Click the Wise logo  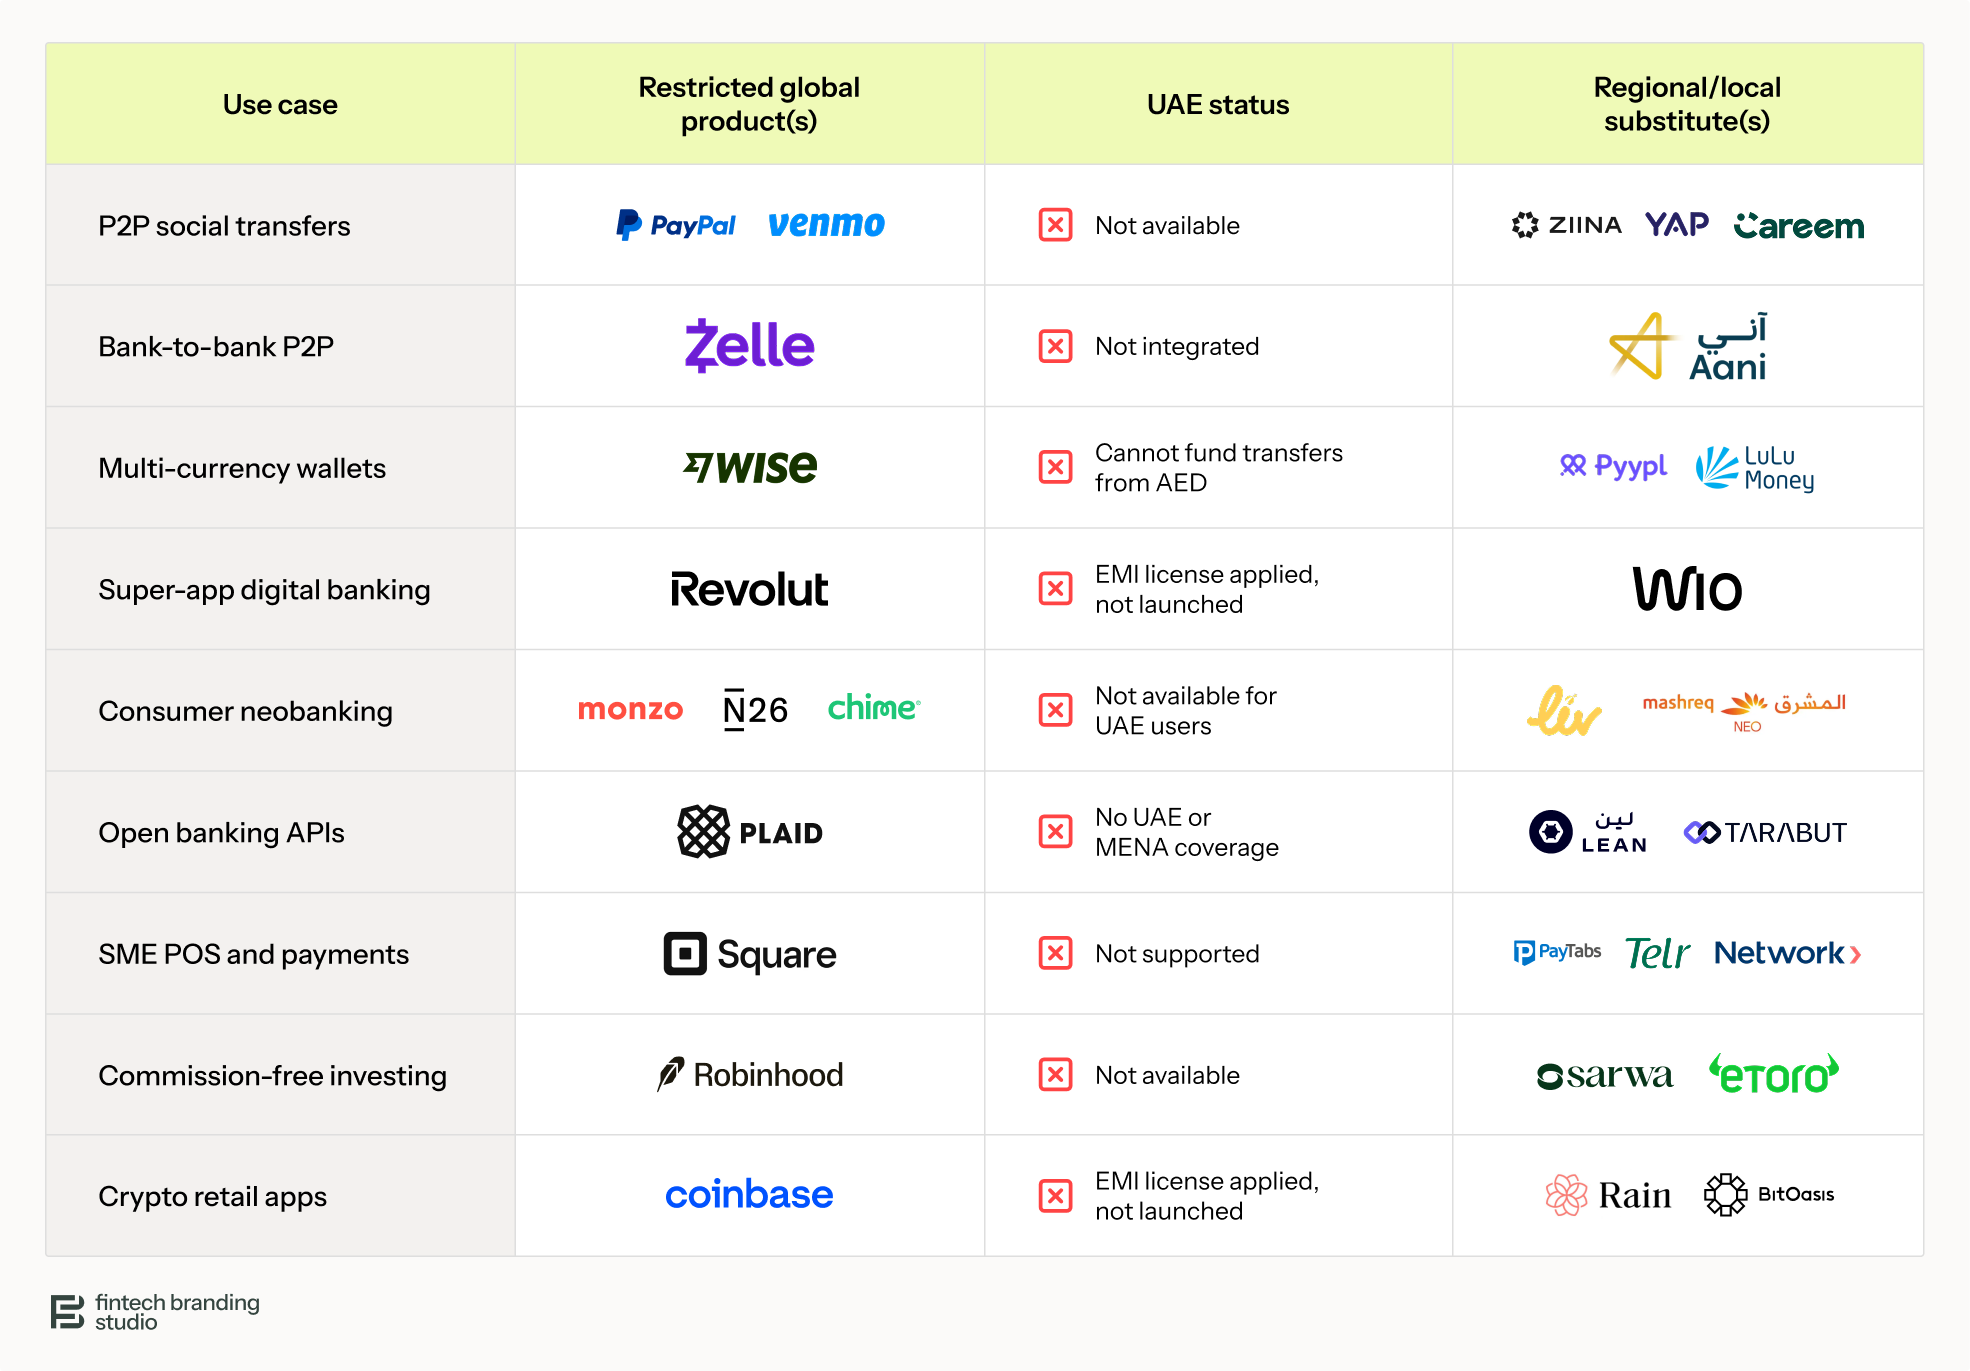coord(750,467)
